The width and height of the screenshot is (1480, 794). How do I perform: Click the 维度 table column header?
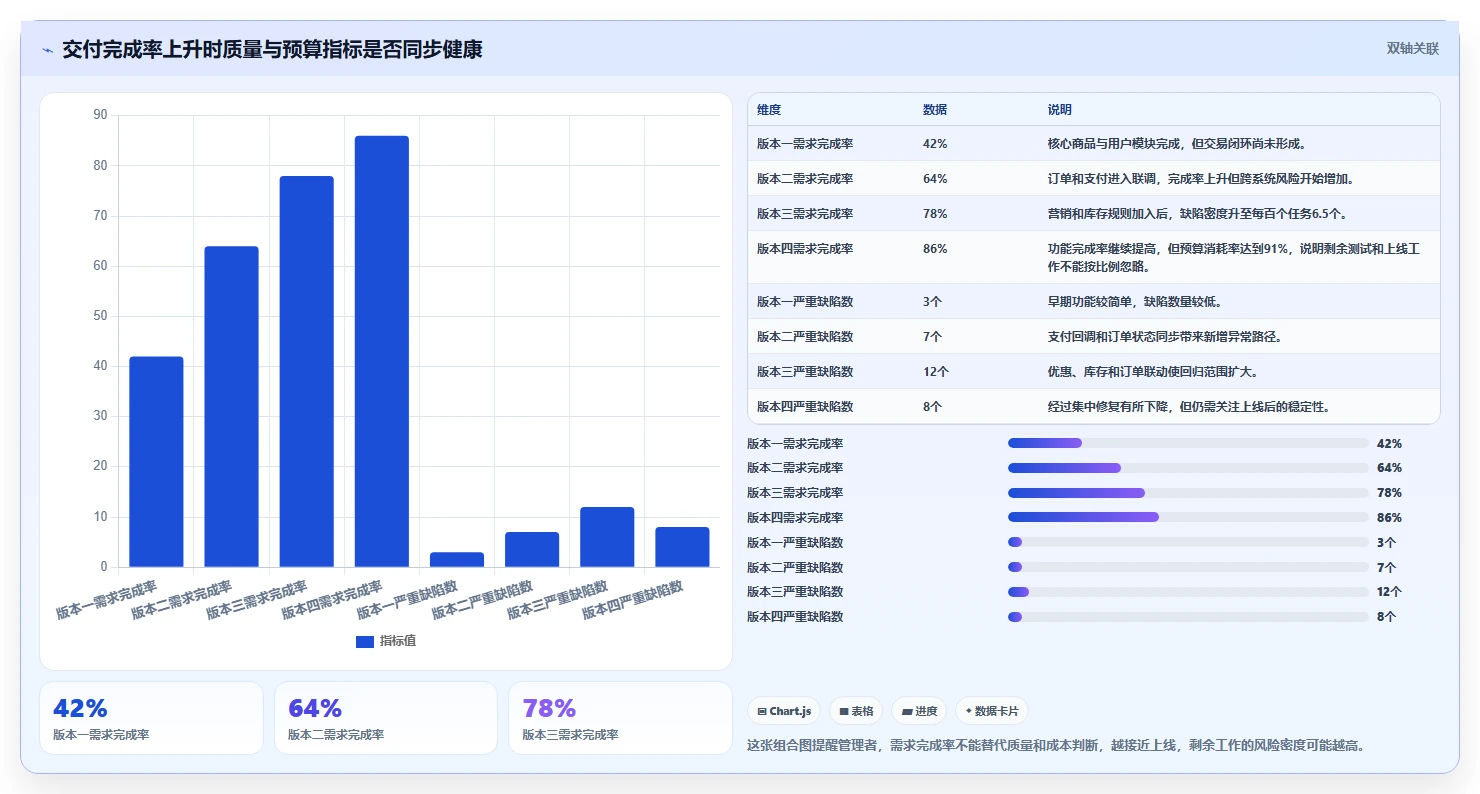pos(769,109)
